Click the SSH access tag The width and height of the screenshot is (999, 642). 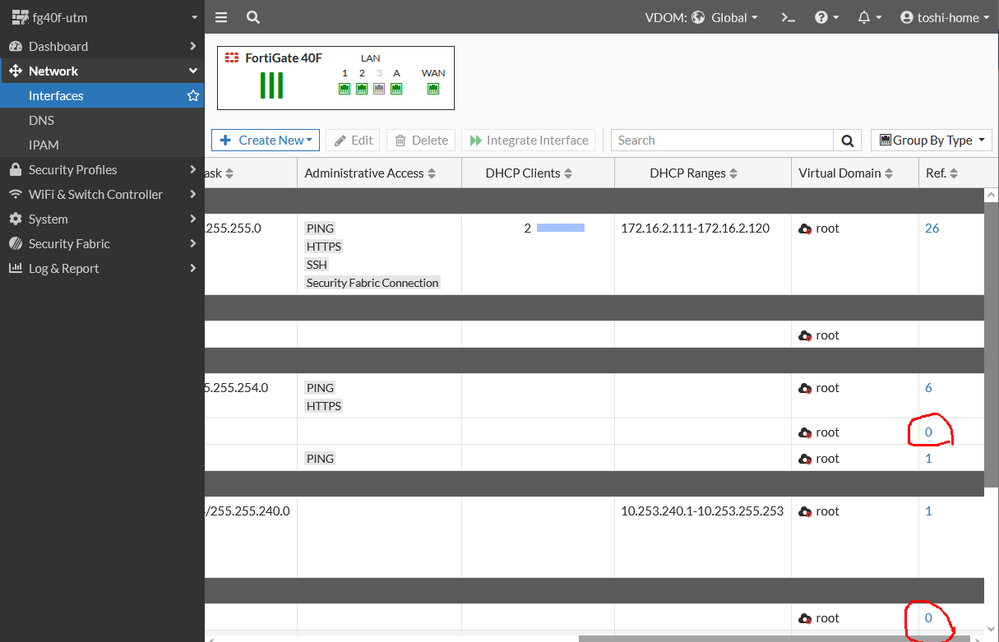pyautogui.click(x=317, y=264)
